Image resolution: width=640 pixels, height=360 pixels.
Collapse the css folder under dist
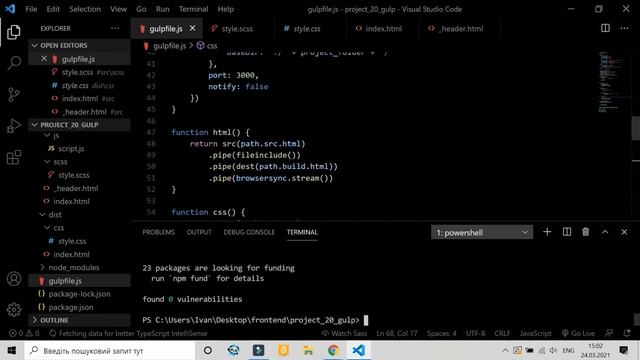tap(54, 227)
